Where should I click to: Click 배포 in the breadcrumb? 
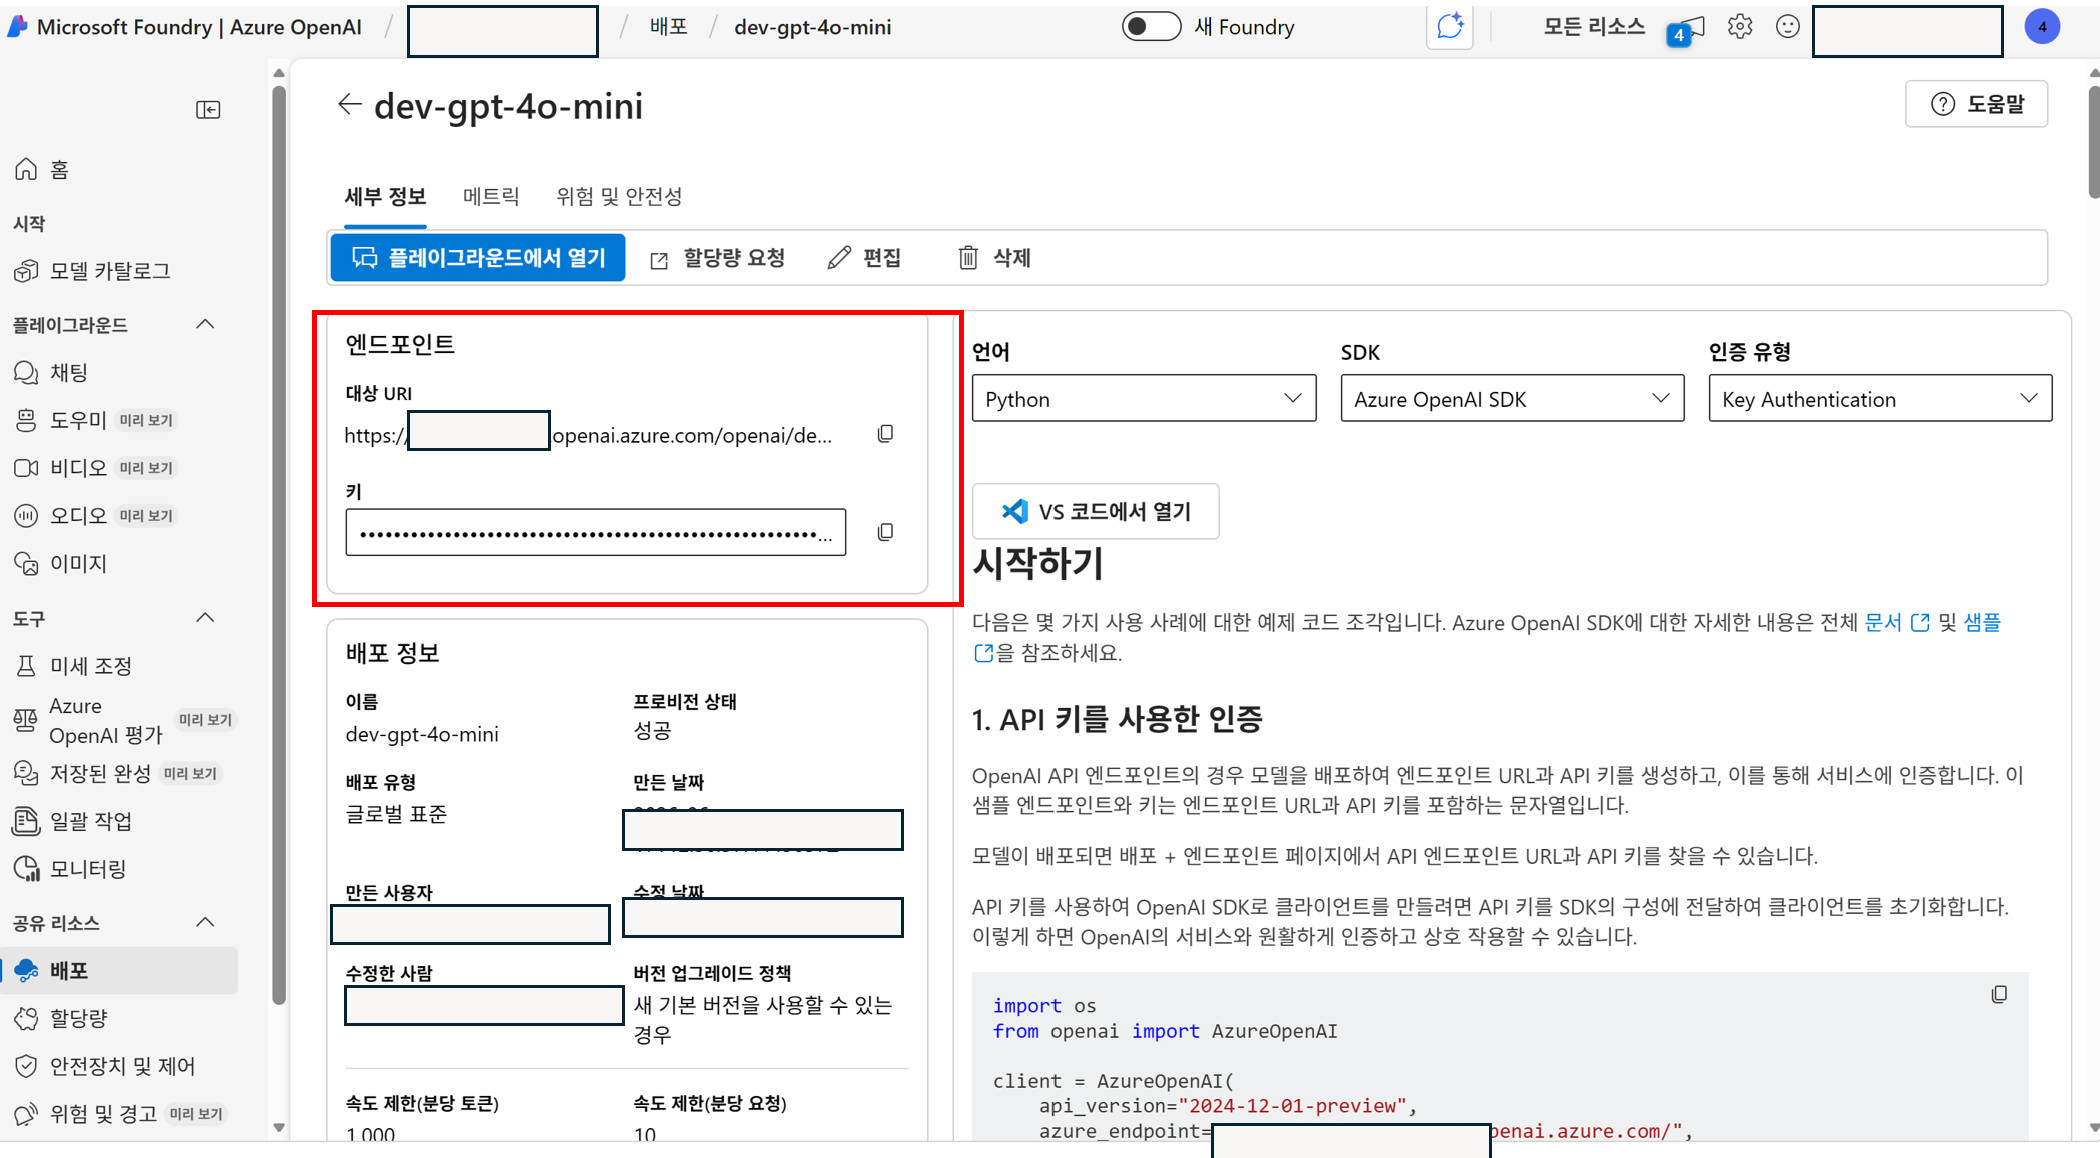click(669, 27)
